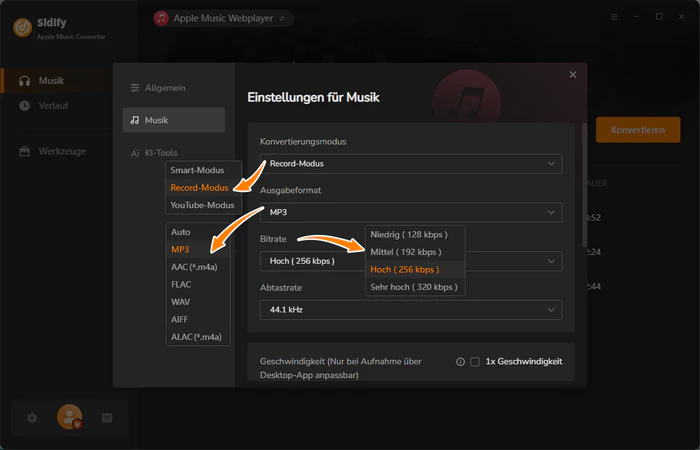Viewport: 700px width, 450px height.
Task: Click the Verlauf entry label
Action: (x=54, y=106)
